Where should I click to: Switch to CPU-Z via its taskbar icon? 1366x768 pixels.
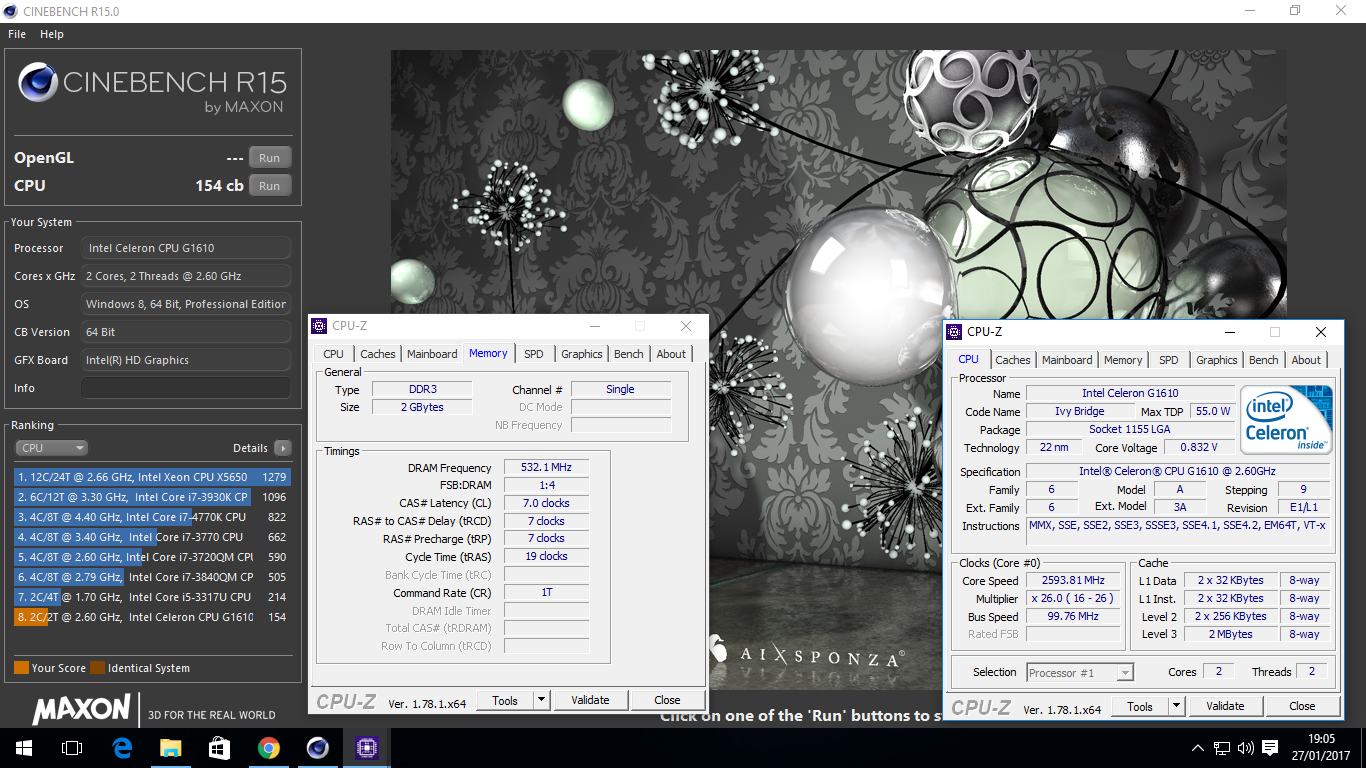366,747
